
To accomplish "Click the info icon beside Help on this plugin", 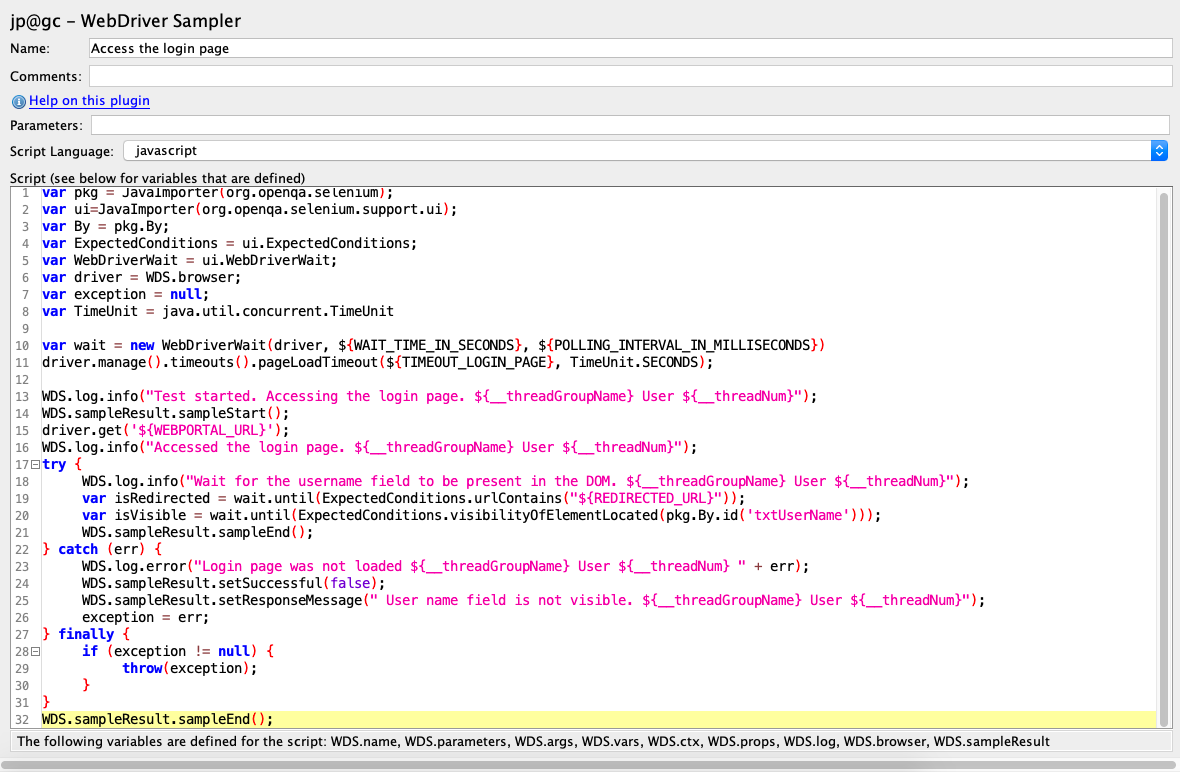I will click(x=19, y=102).
